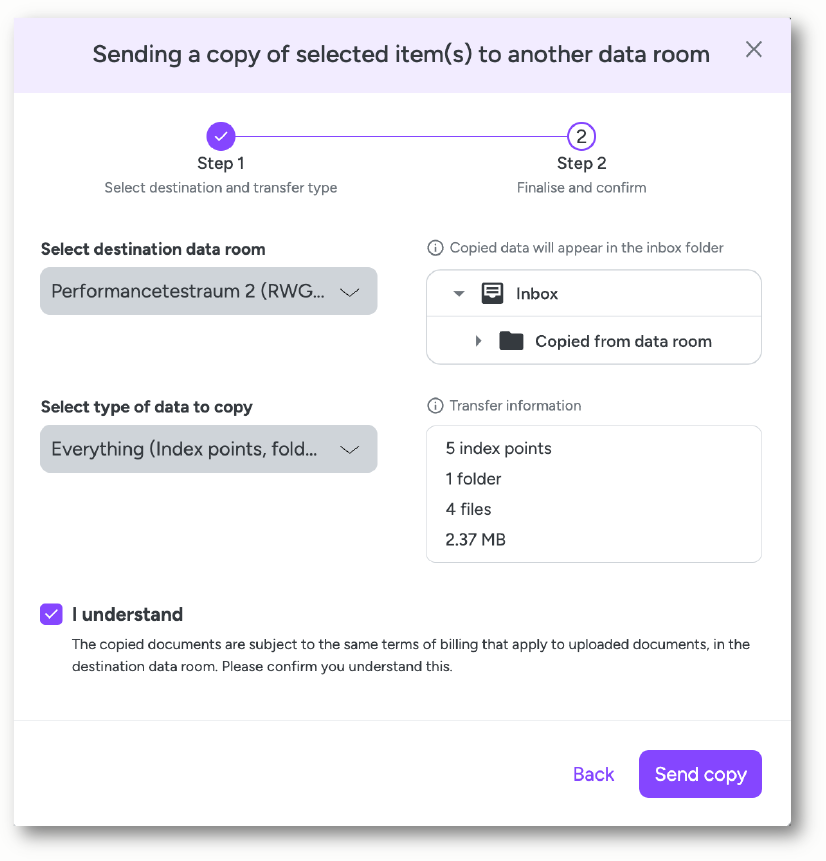Click the I understand label text

click(127, 614)
